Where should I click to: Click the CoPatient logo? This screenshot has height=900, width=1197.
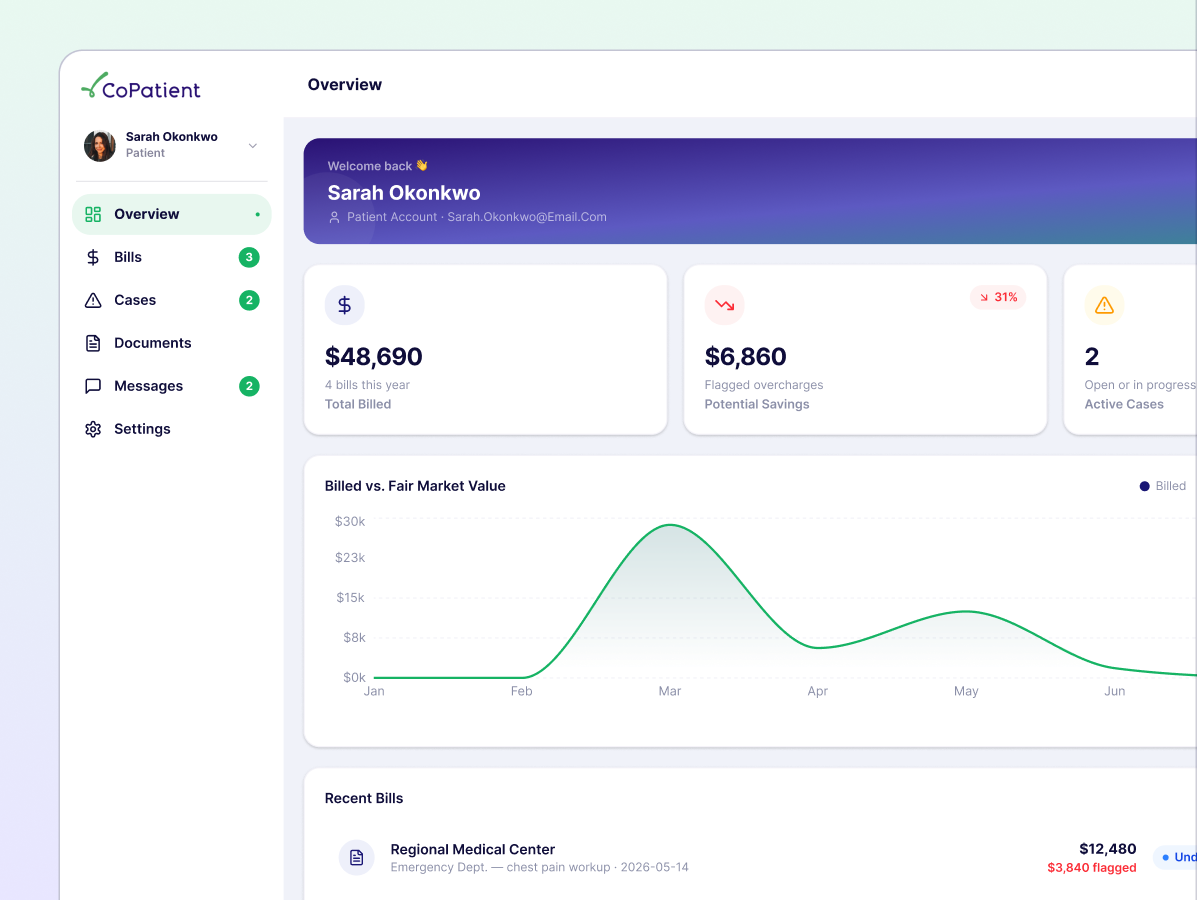tap(141, 86)
